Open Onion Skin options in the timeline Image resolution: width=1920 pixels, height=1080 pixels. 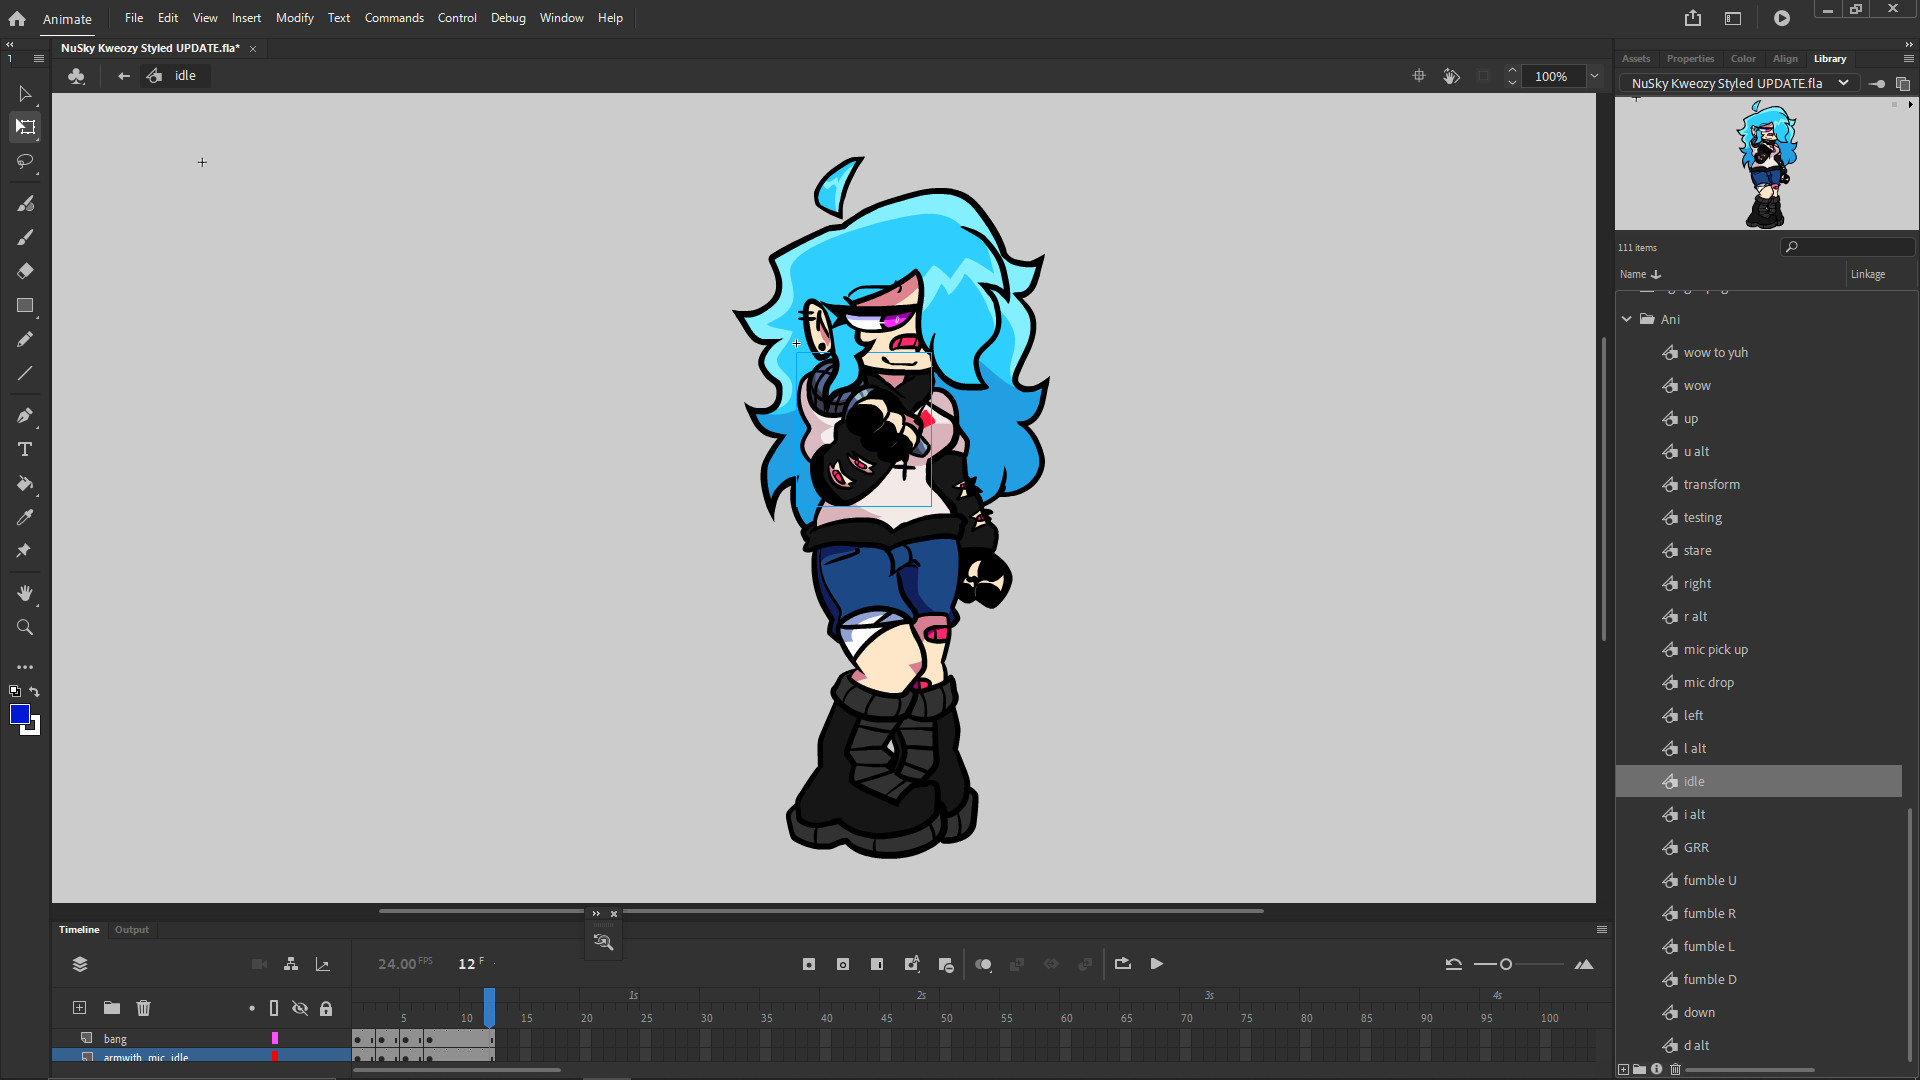coord(984,964)
